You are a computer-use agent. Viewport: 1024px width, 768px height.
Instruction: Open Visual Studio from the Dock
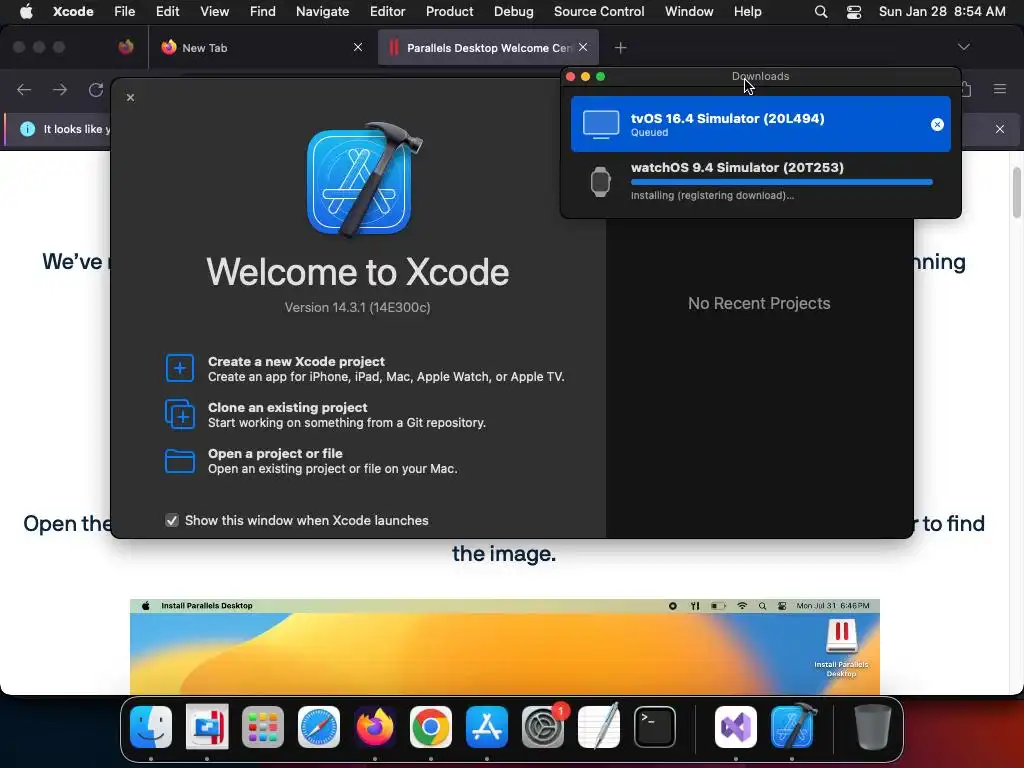coord(736,726)
